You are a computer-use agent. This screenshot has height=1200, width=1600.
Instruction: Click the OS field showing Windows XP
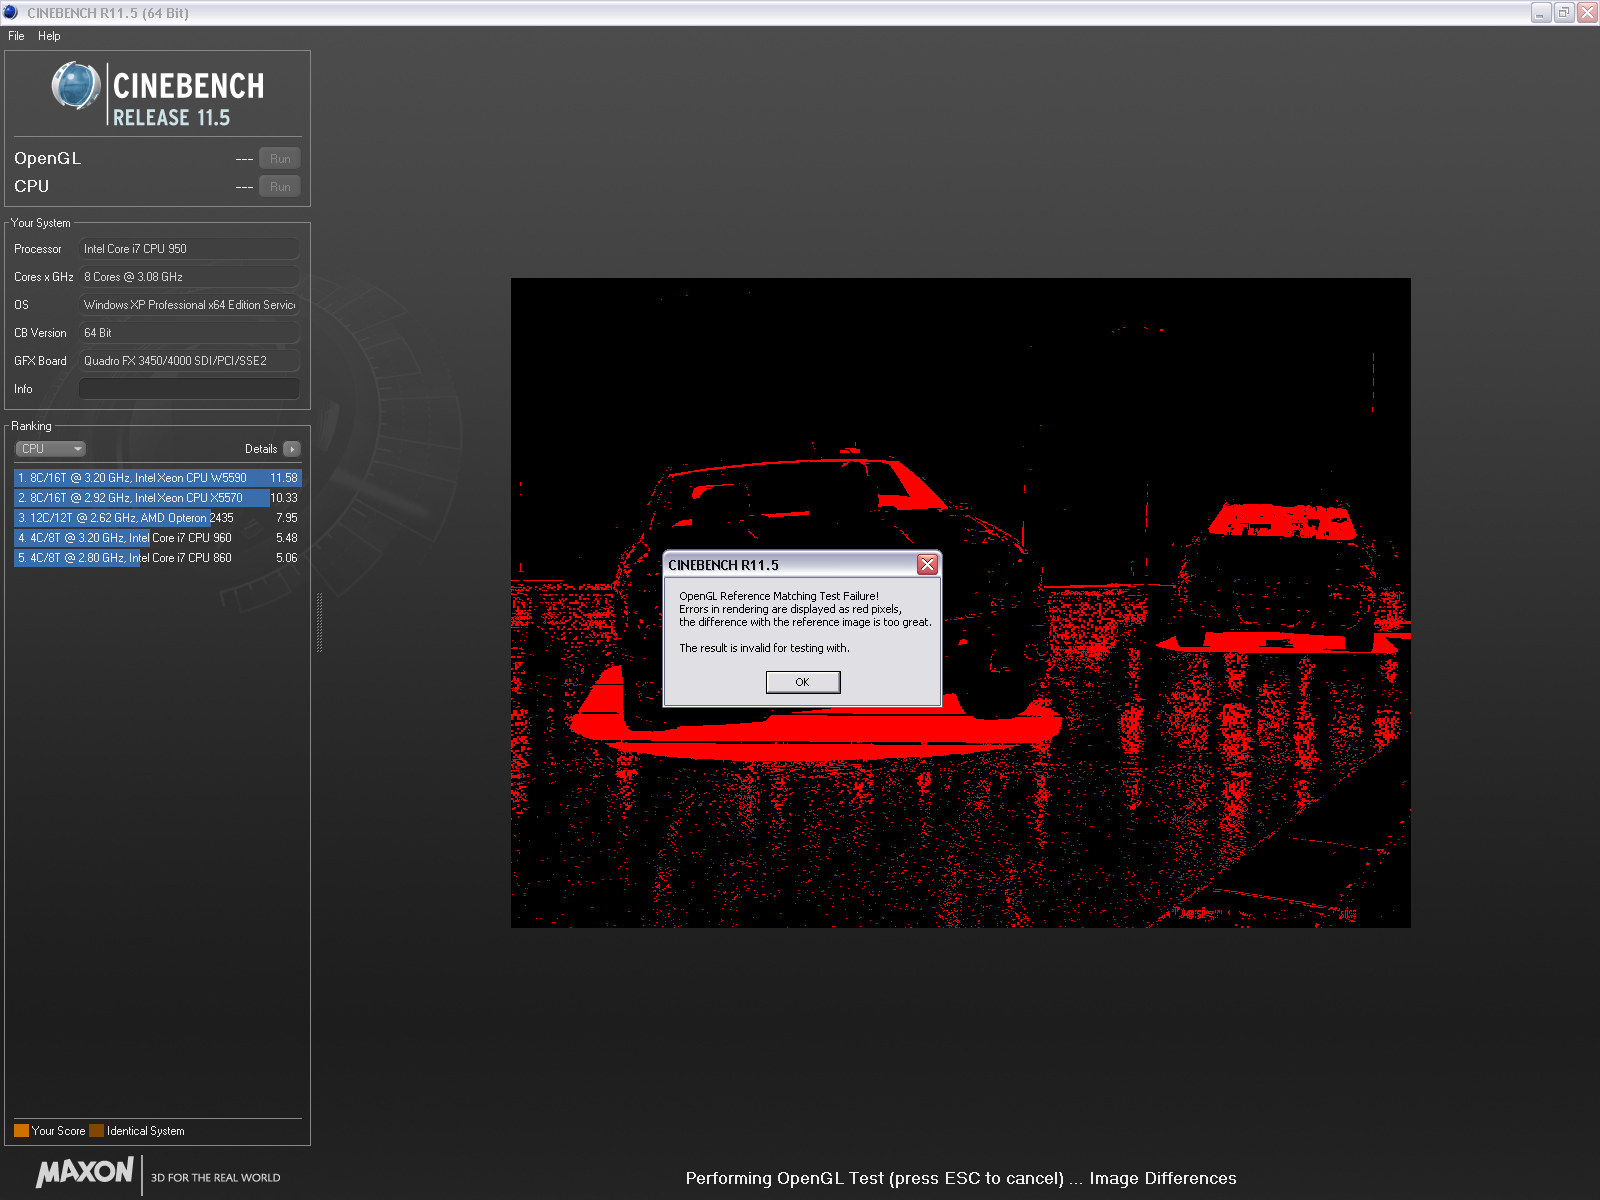click(189, 305)
